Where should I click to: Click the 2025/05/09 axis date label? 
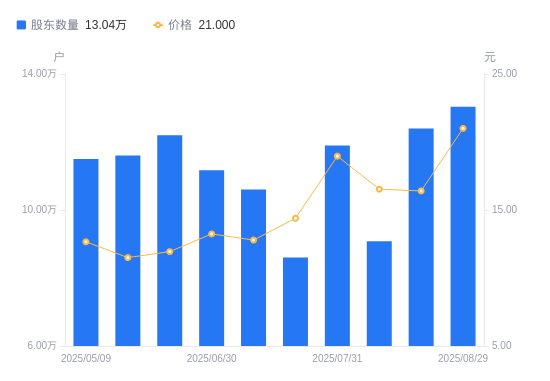click(86, 358)
